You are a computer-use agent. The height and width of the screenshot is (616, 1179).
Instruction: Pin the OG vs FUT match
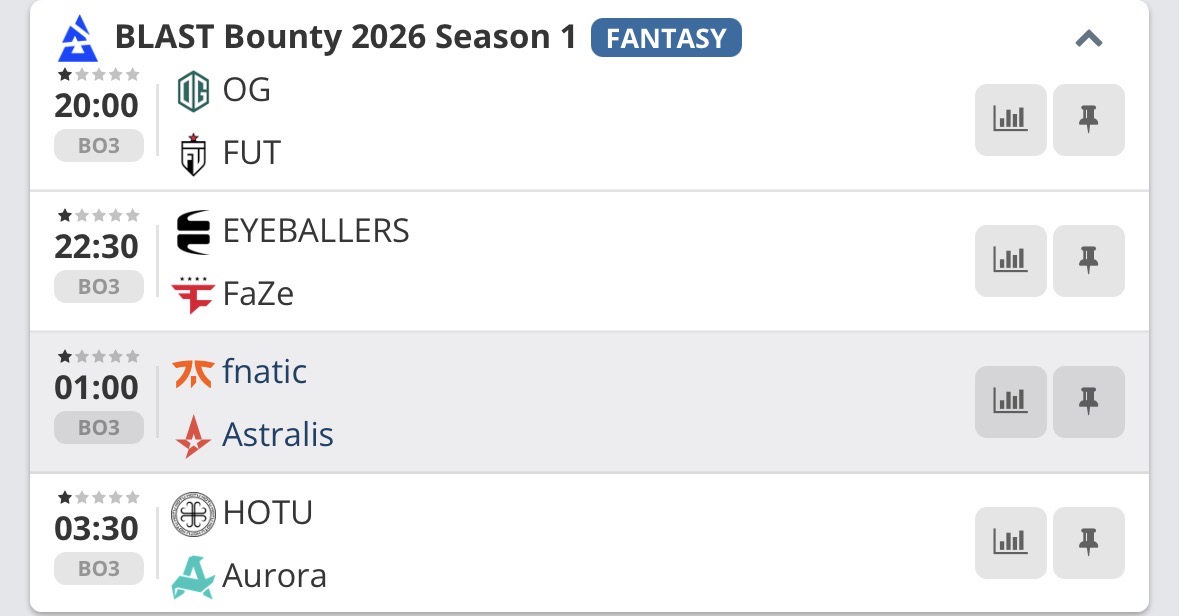1088,120
